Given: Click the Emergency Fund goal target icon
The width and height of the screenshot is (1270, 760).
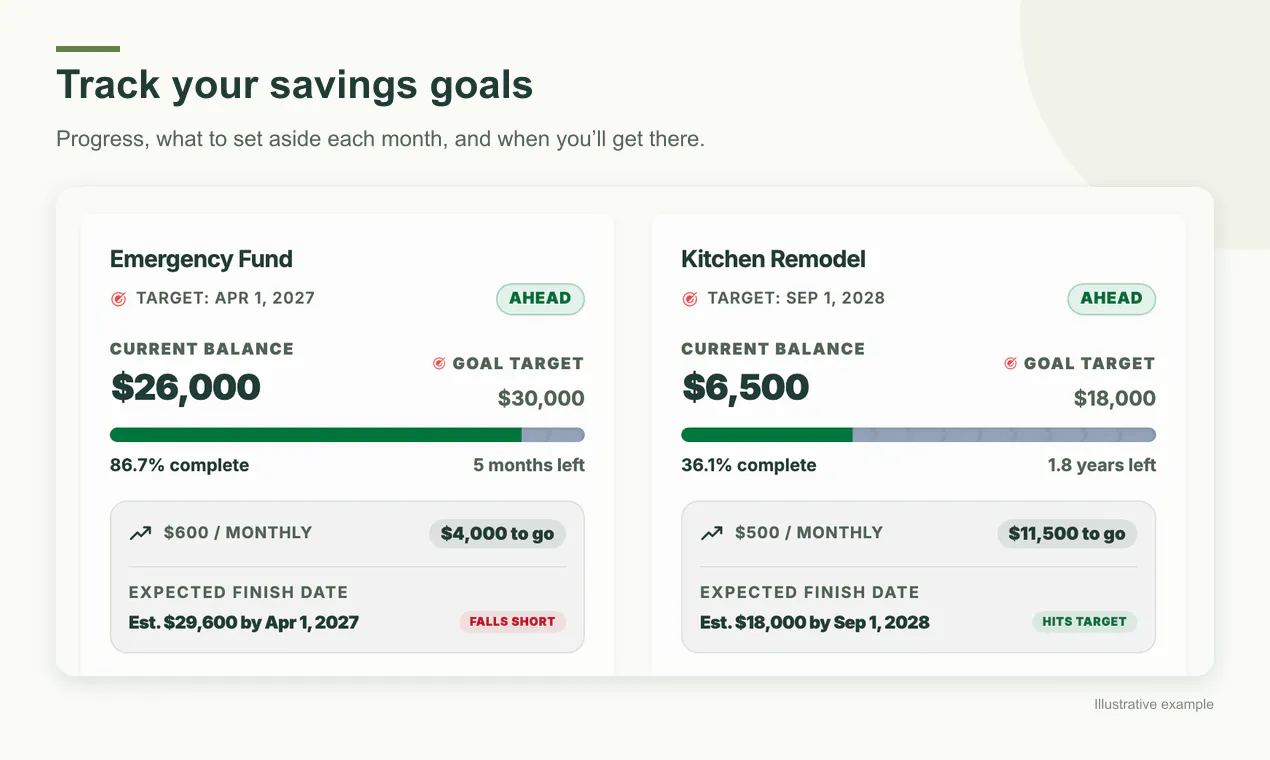Looking at the screenshot, I should click(439, 363).
